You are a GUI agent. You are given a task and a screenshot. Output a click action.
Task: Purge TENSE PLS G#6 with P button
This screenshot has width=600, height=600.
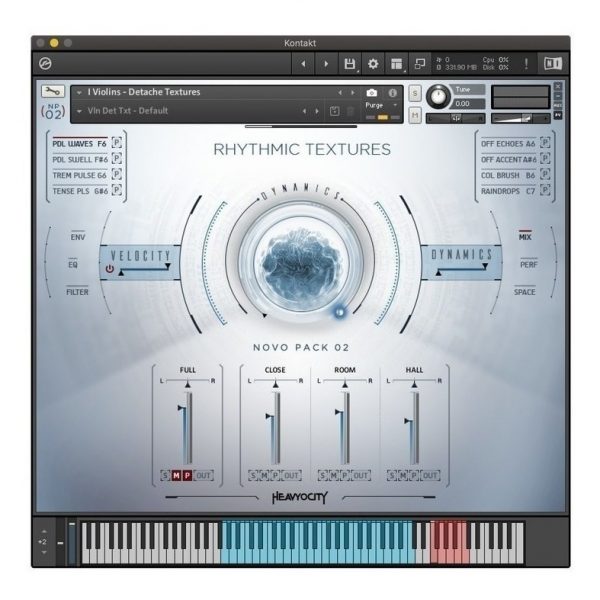point(117,190)
